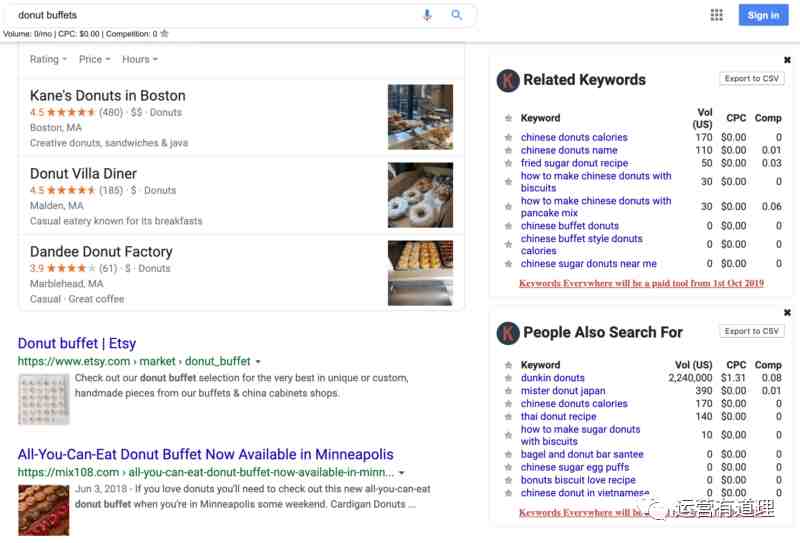The height and width of the screenshot is (543, 800).
Task: Star 'how to make chinese donuts with pancake mix'
Action: point(508,207)
